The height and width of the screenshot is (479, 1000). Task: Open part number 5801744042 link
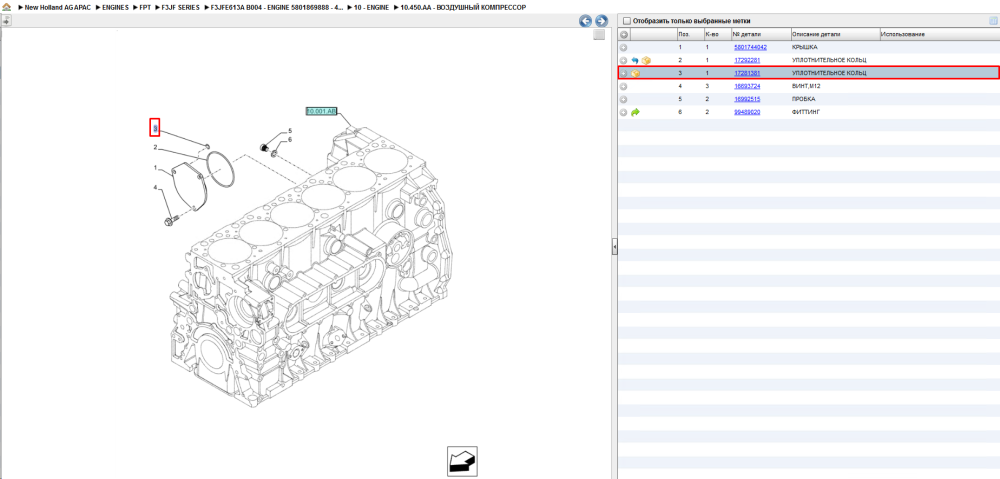click(750, 47)
